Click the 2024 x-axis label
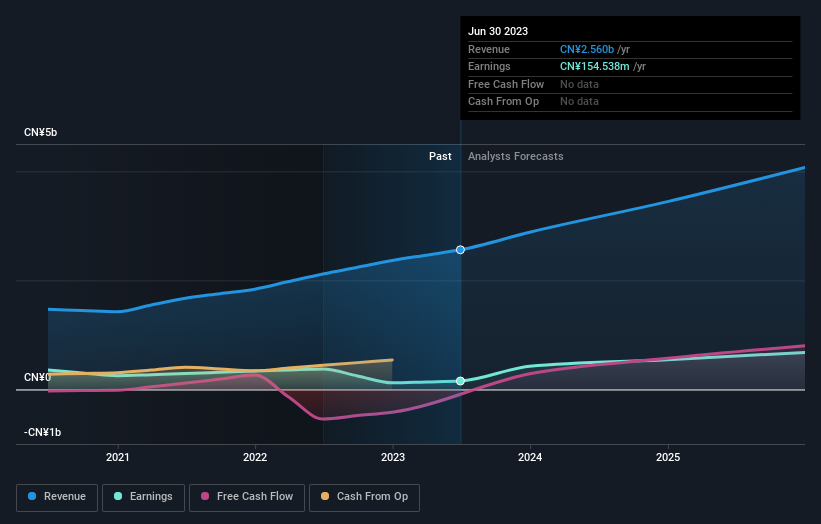This screenshot has height=524, width=821. coord(530,457)
